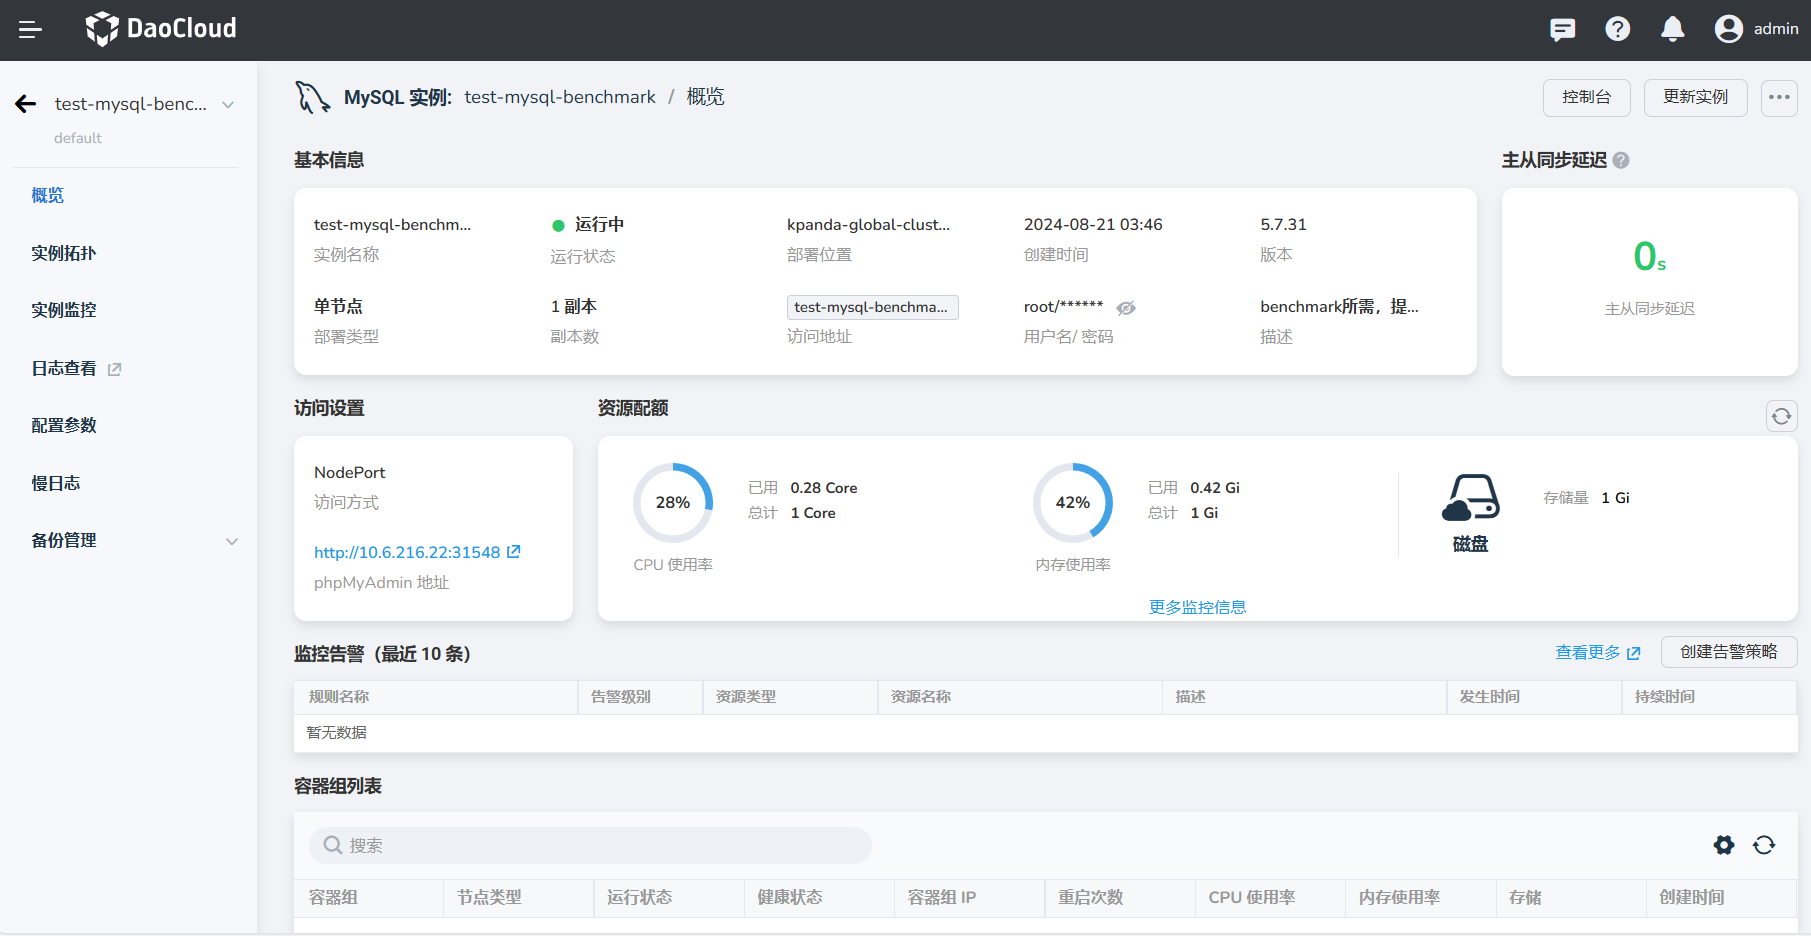Refresh the container group list

coord(1764,845)
